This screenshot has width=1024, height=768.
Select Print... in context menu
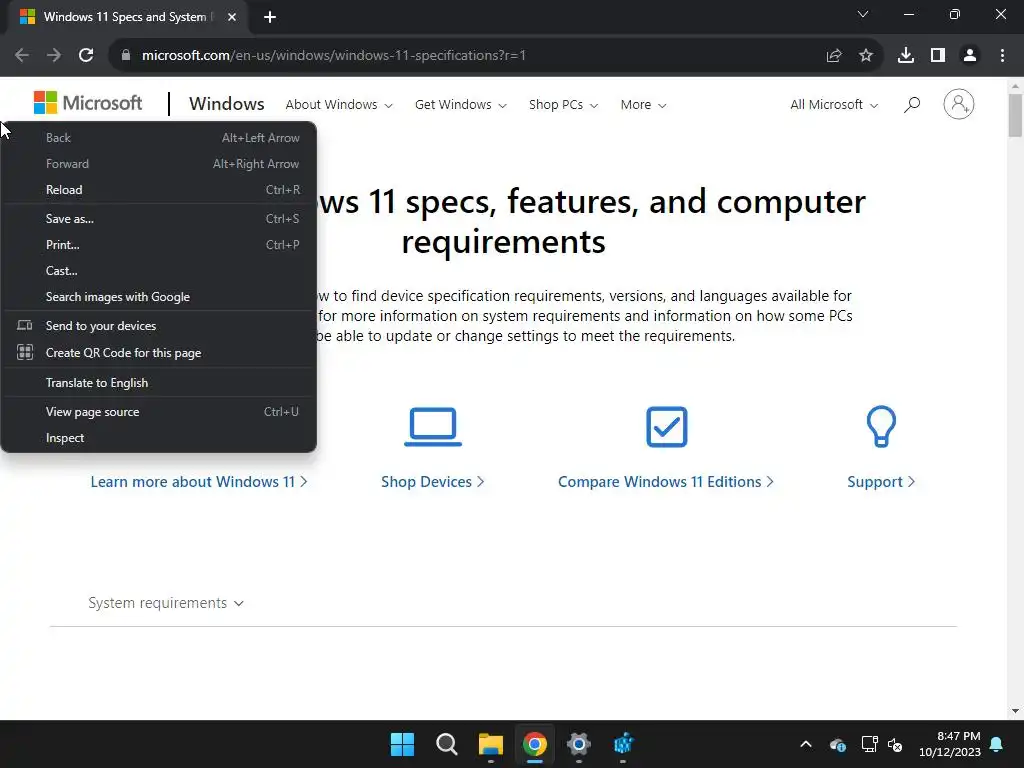point(159,245)
